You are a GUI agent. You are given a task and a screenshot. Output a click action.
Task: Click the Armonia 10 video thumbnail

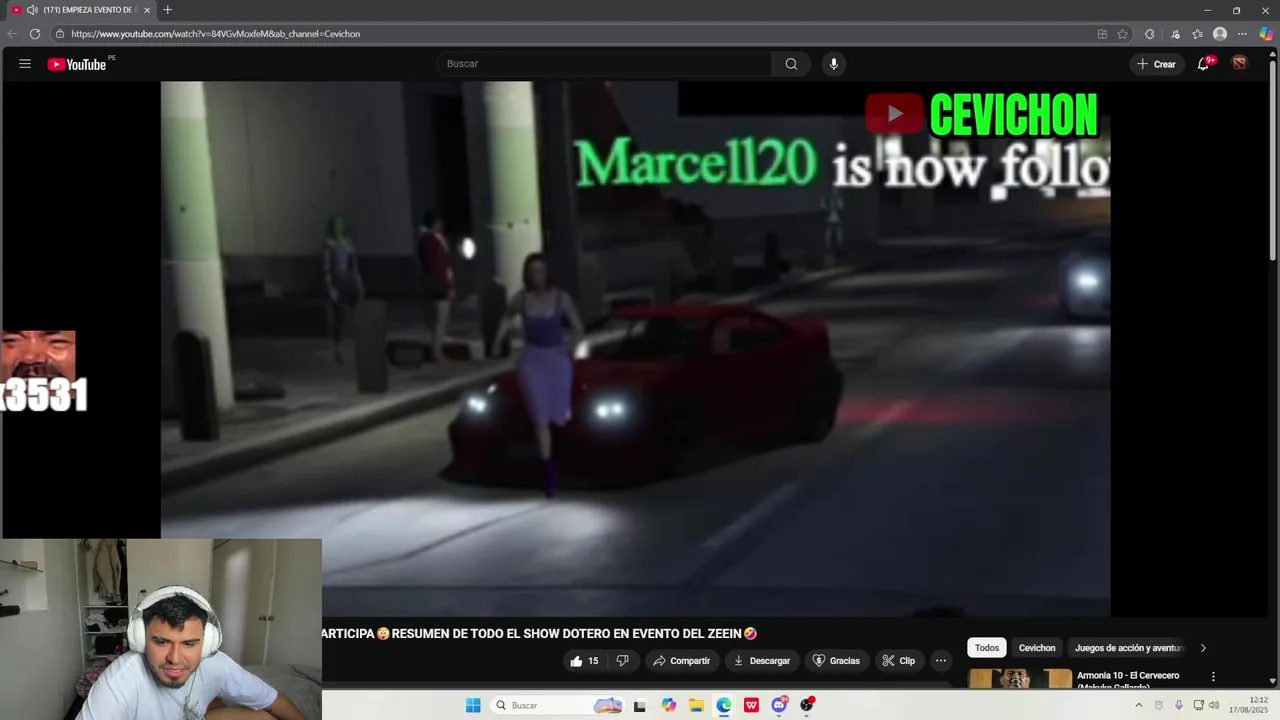1020,678
